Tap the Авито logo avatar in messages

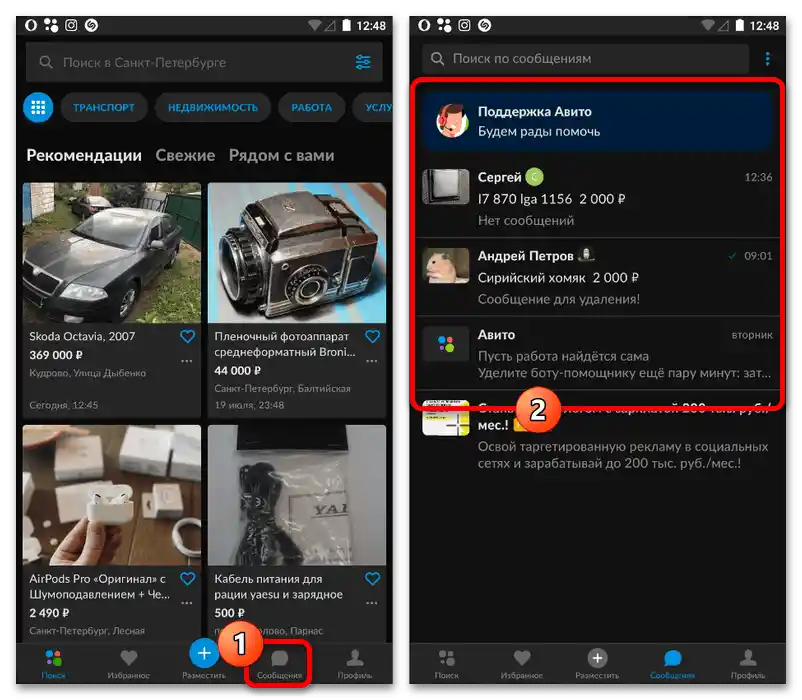[445, 344]
